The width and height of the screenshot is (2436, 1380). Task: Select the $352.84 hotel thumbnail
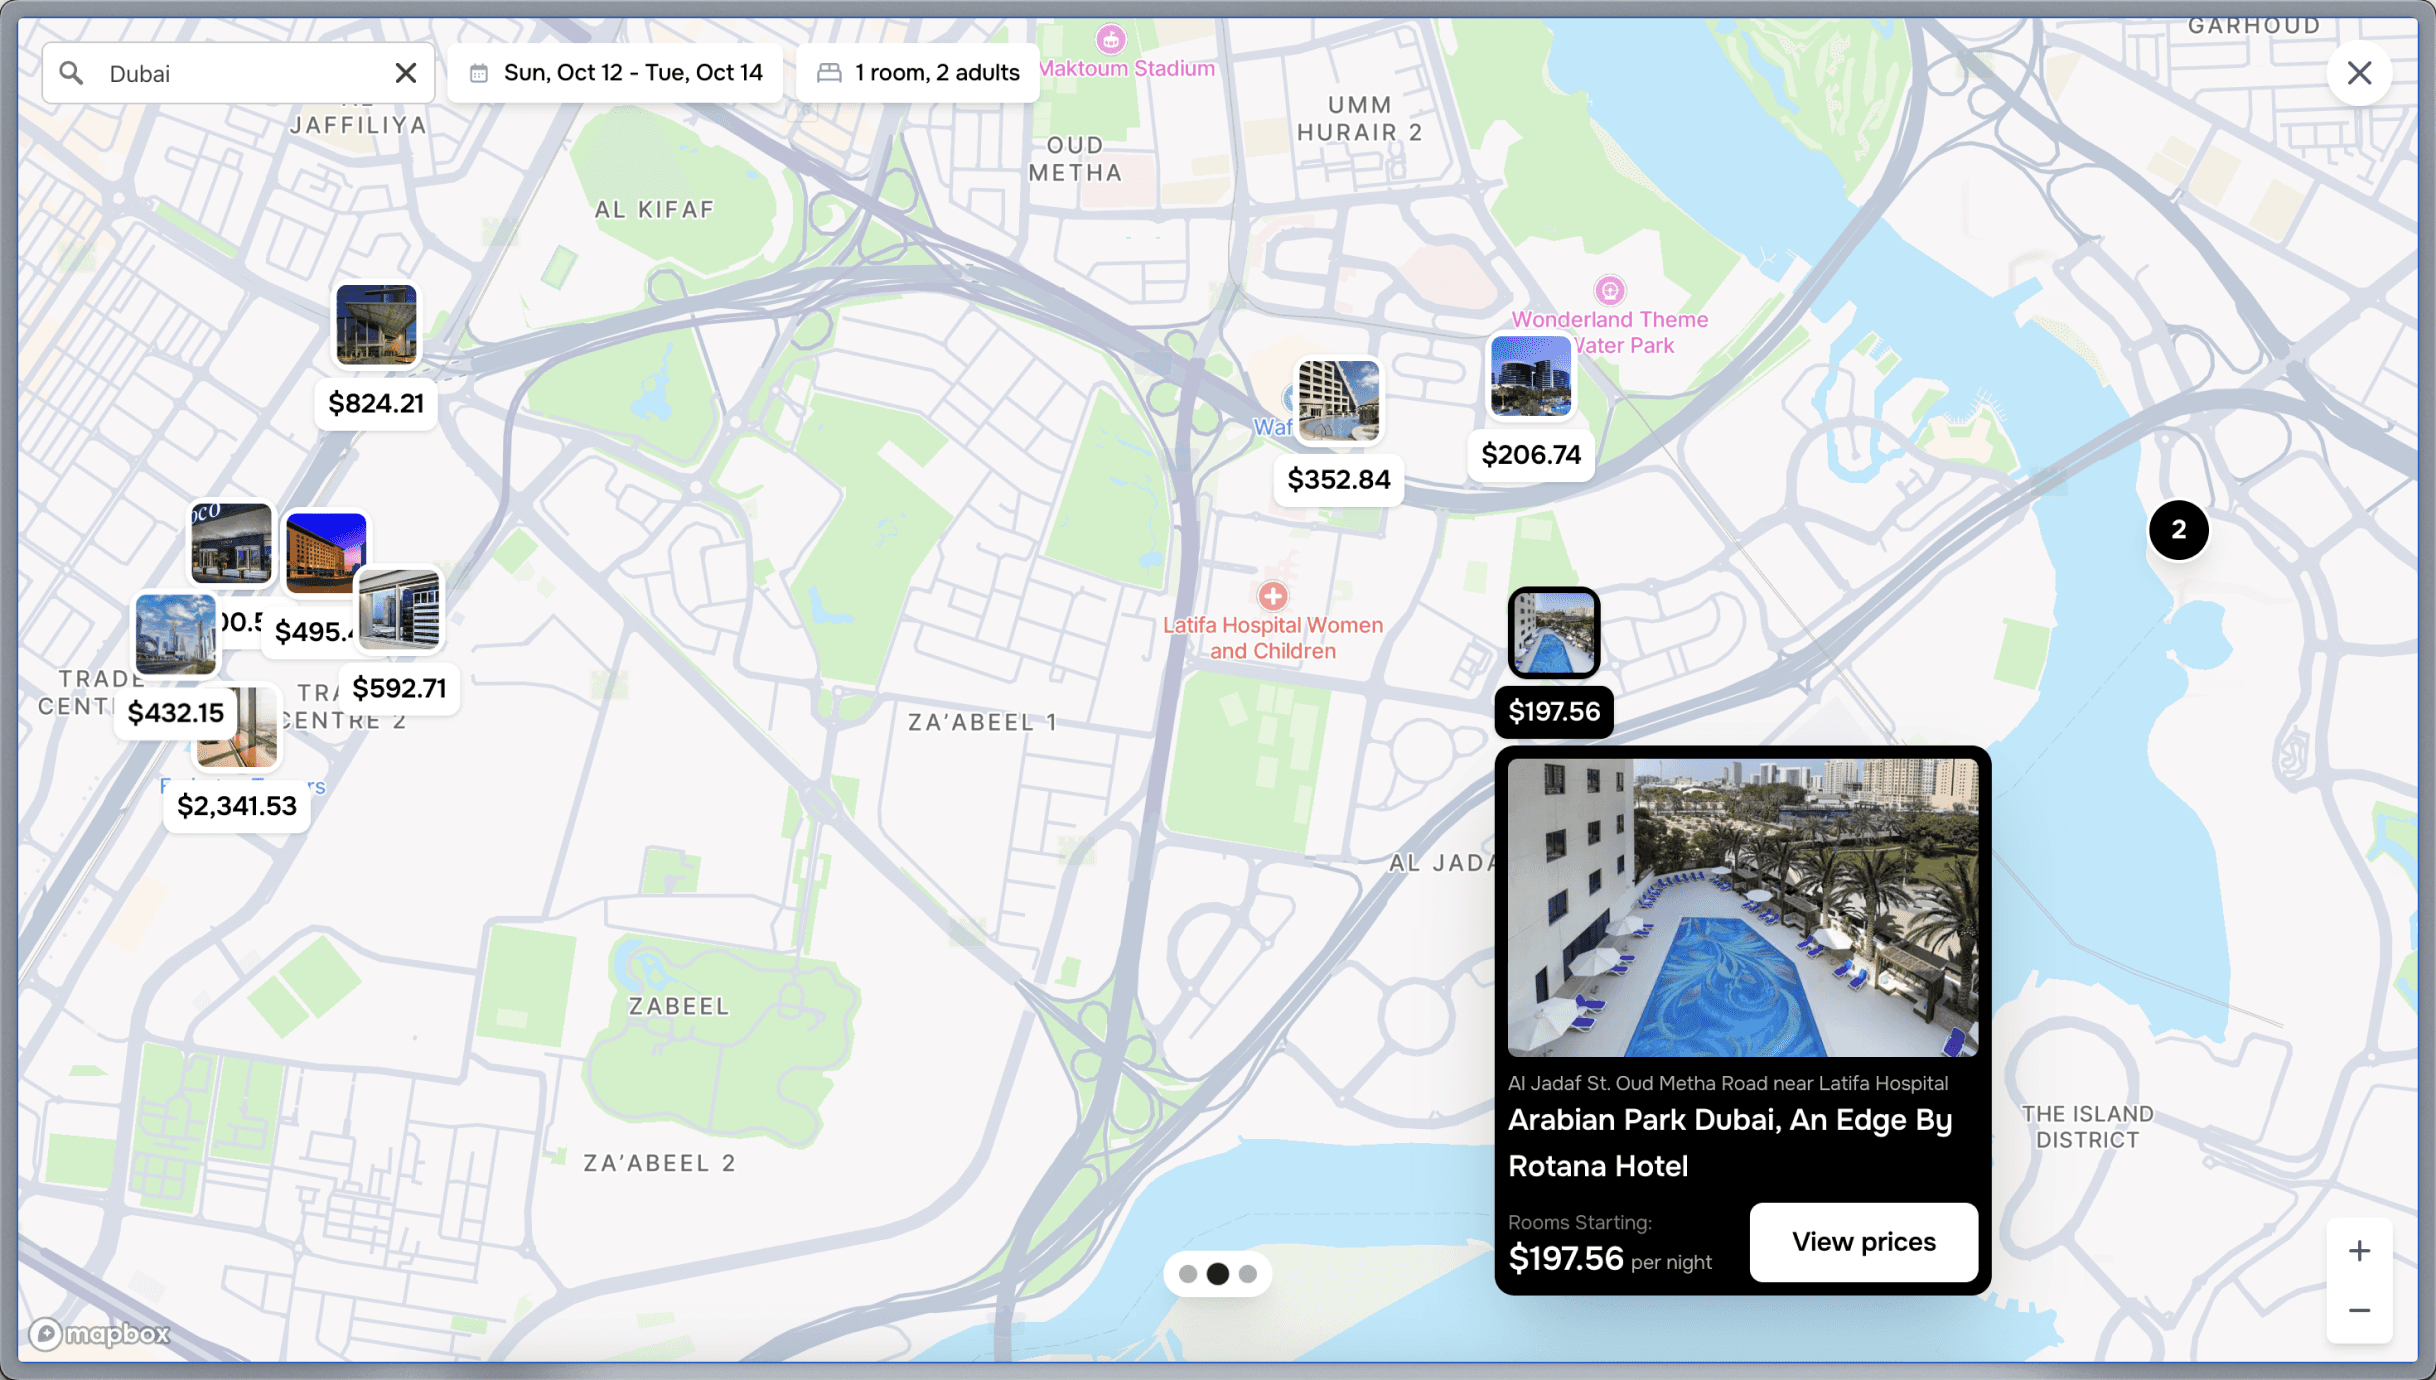1338,400
